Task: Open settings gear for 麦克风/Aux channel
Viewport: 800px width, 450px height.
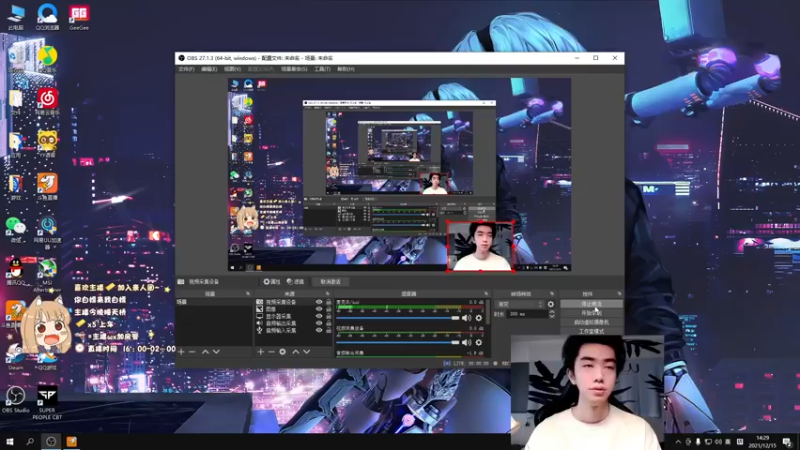Action: (479, 318)
